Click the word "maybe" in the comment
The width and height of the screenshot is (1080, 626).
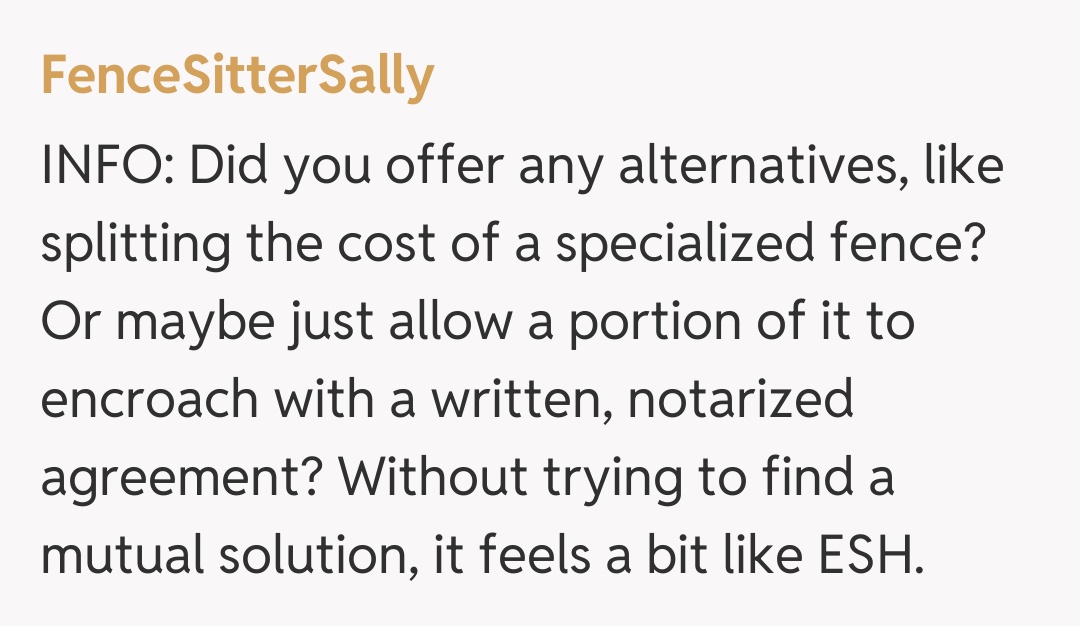coord(189,324)
